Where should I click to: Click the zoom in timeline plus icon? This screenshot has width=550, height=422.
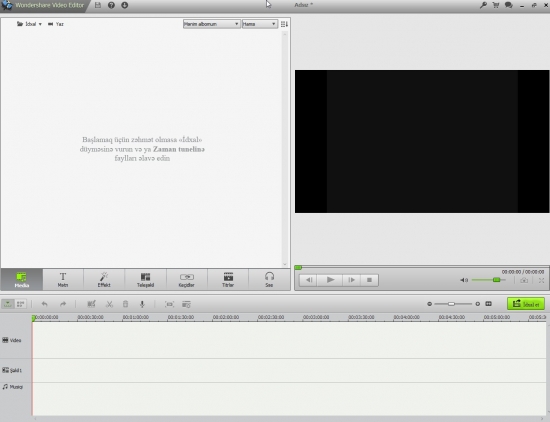(477, 304)
